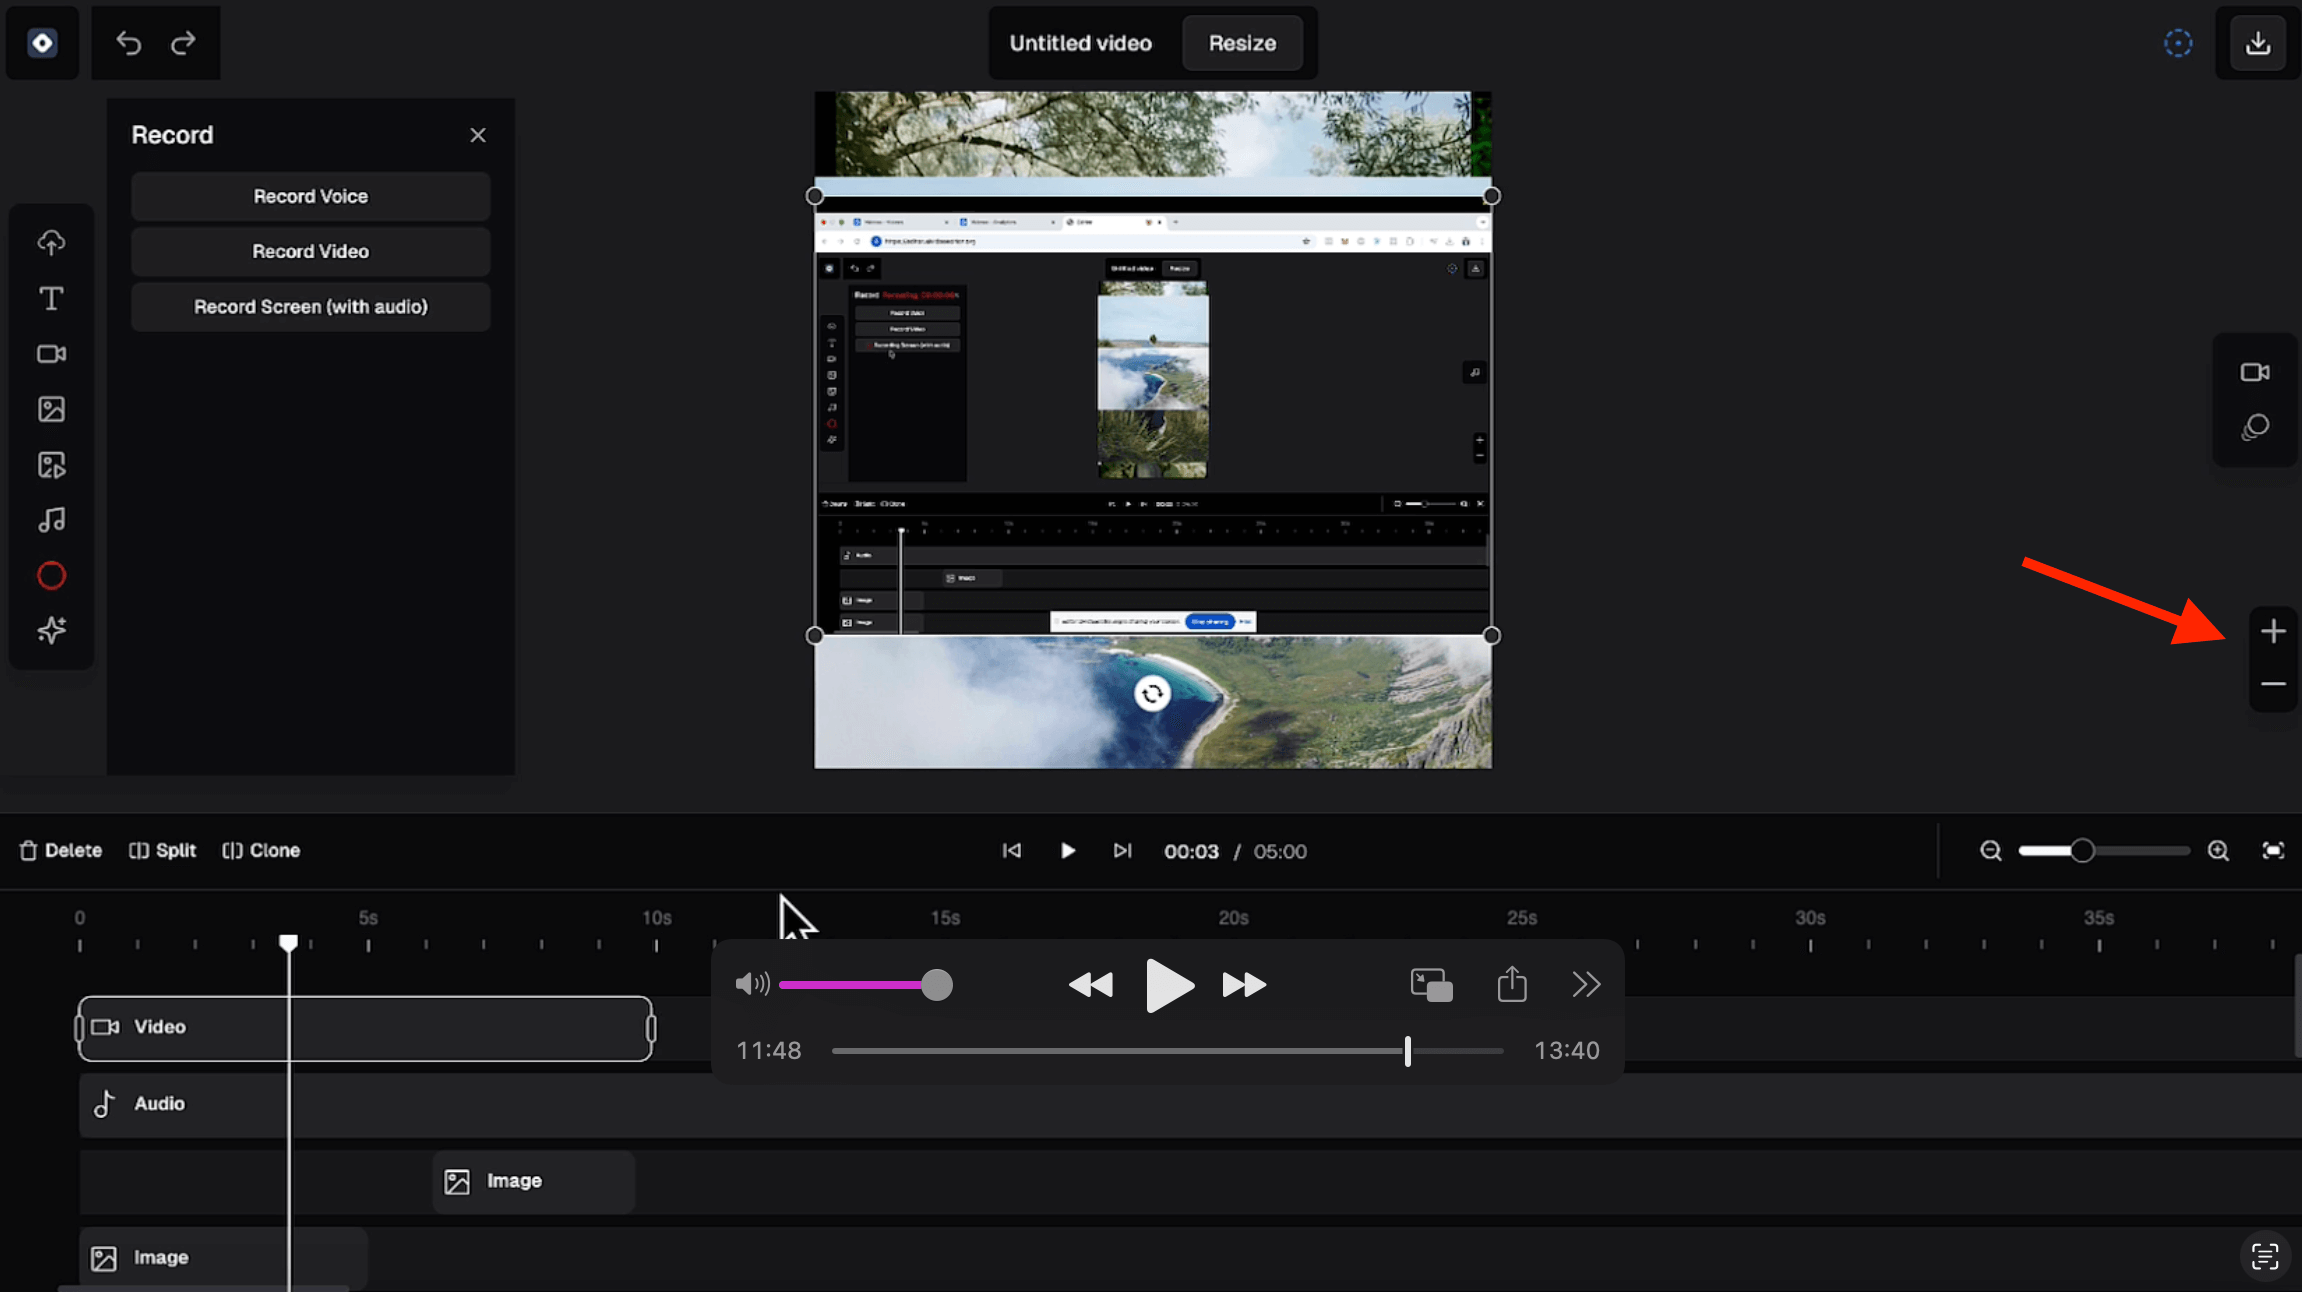
Task: Select the Text tool in sidebar
Action: click(51, 298)
